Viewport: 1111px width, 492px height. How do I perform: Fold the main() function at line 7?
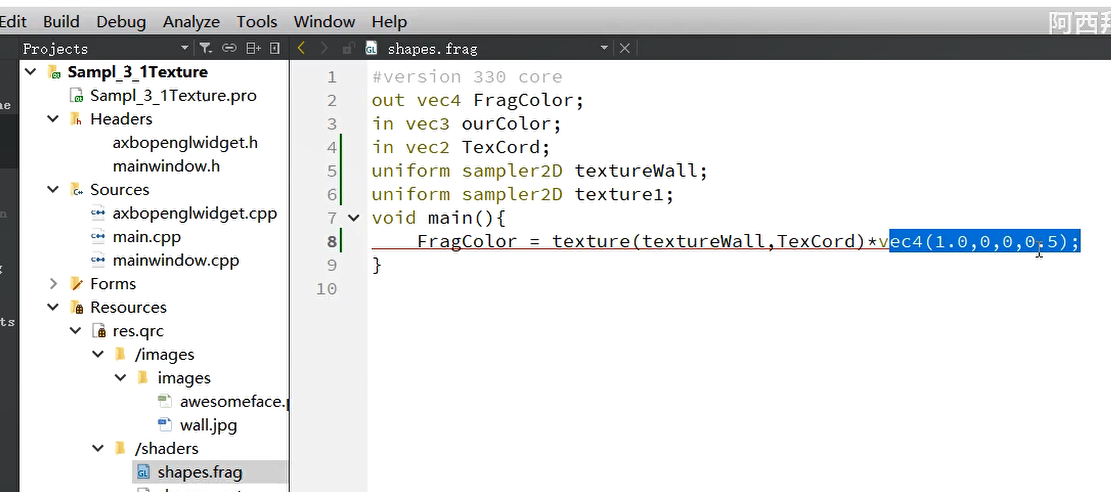(354, 218)
